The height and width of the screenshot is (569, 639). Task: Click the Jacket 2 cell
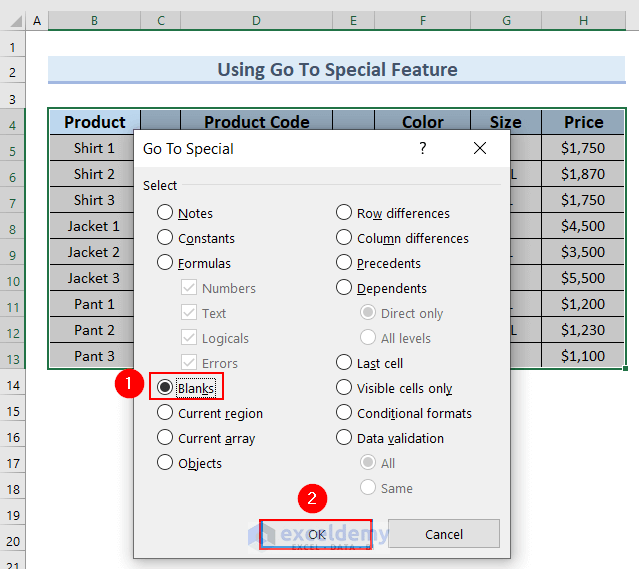pyautogui.click(x=93, y=252)
